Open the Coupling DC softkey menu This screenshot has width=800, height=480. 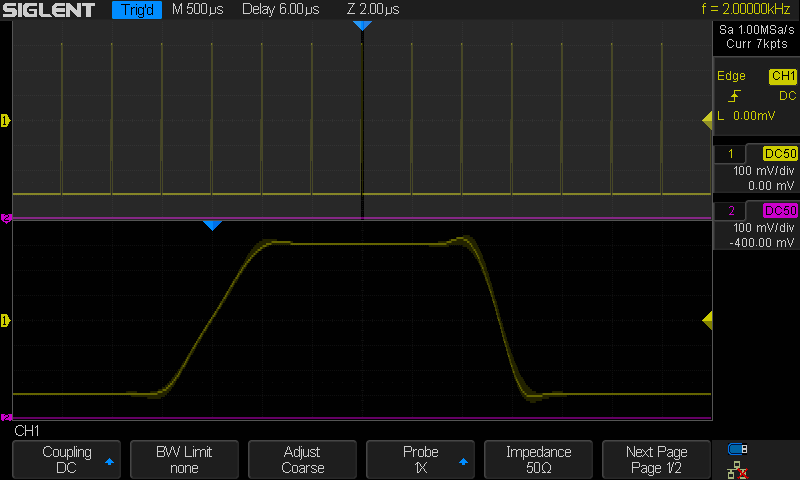(x=66, y=460)
